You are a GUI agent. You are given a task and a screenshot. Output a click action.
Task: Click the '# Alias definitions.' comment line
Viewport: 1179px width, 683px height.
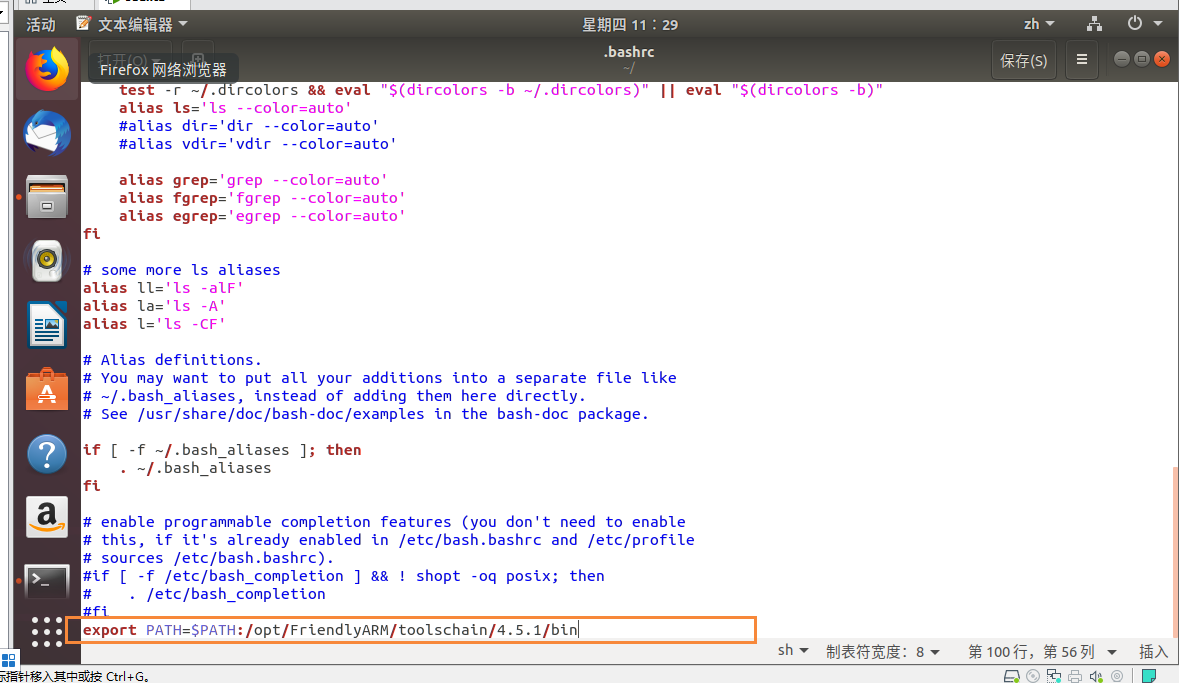172,360
